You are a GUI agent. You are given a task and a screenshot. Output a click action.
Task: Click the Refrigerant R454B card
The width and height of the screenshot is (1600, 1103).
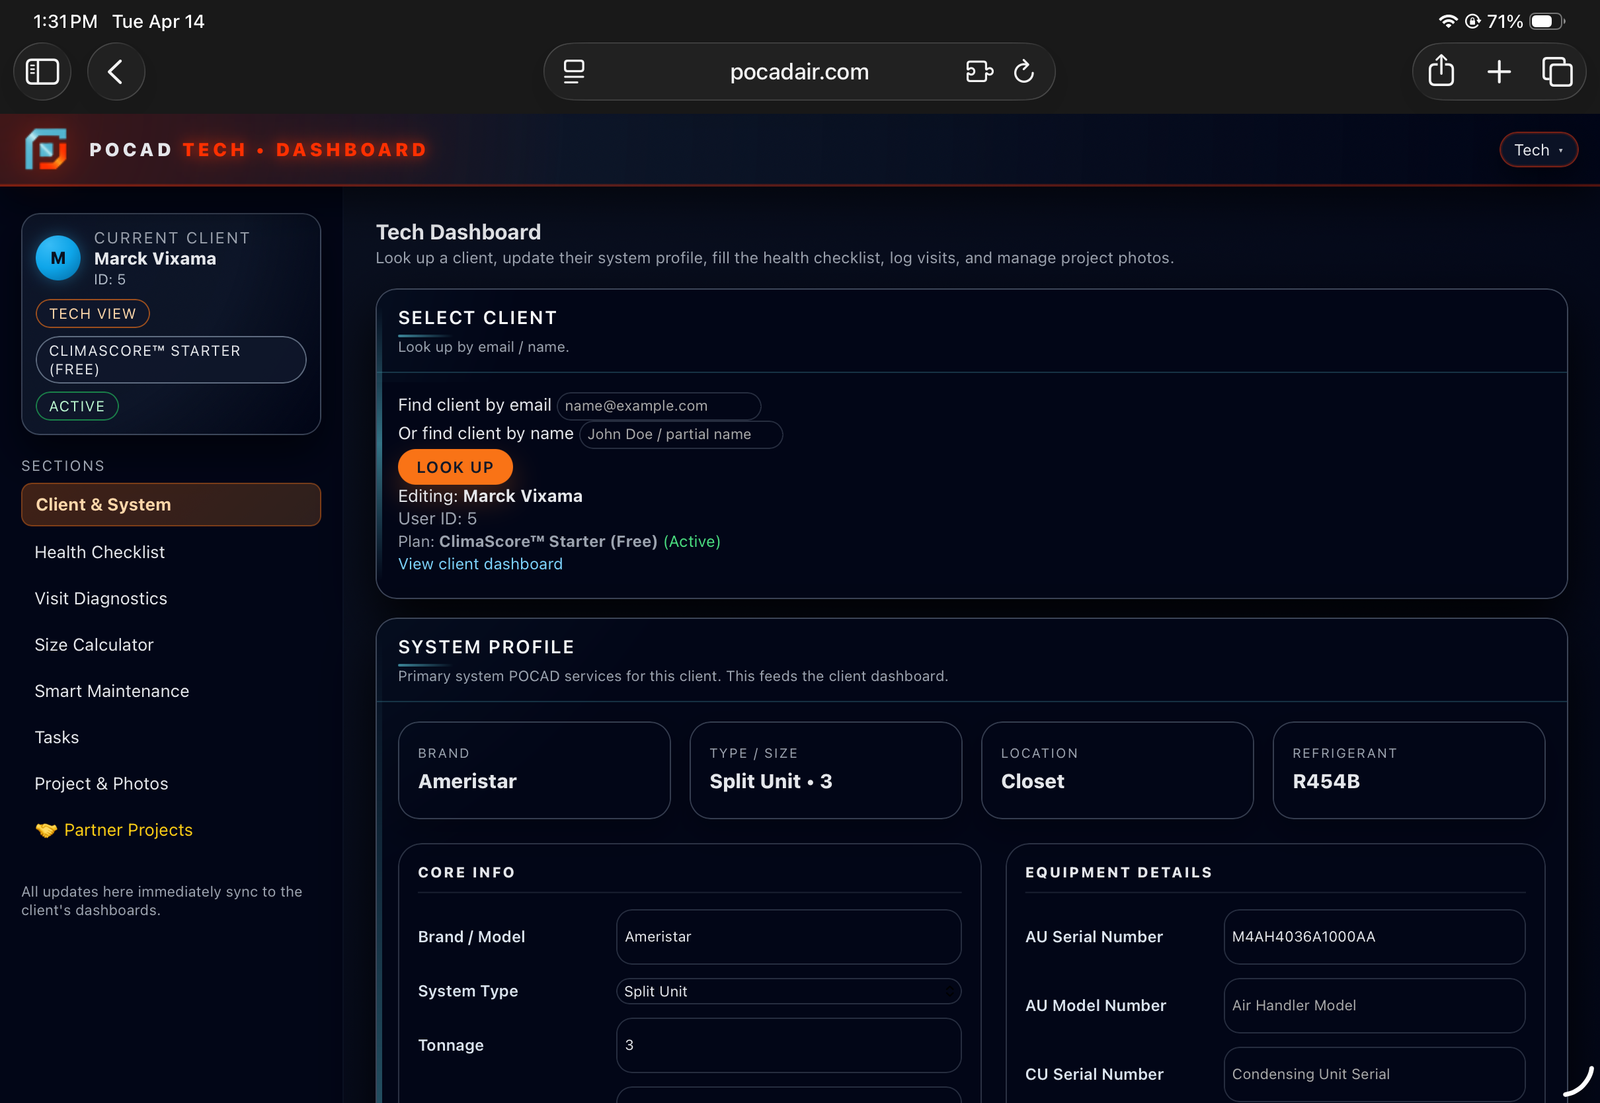tap(1409, 770)
